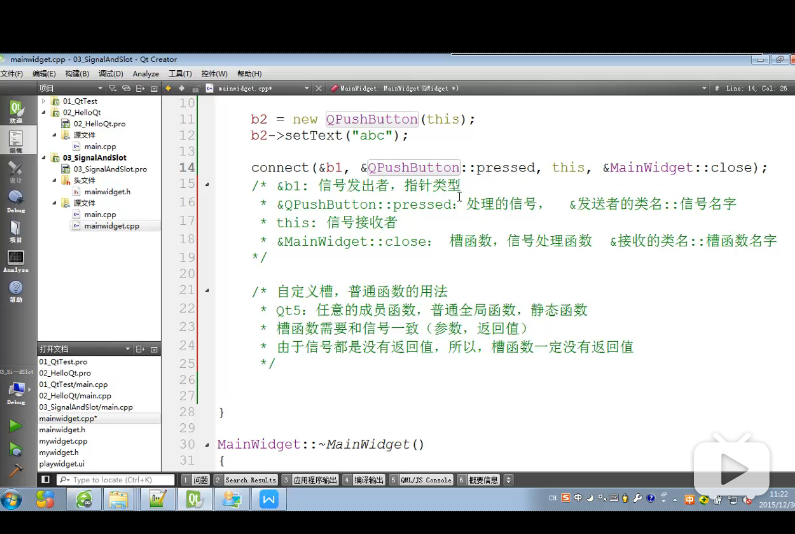Collapse the 头文件 headers folder
The height and width of the screenshot is (534, 795).
click(54, 180)
